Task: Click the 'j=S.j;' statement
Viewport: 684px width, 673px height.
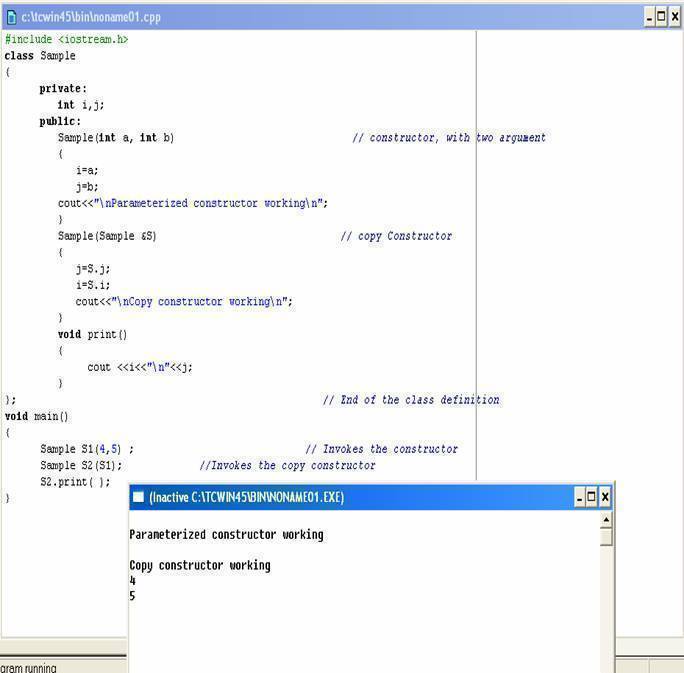Action: (92, 269)
